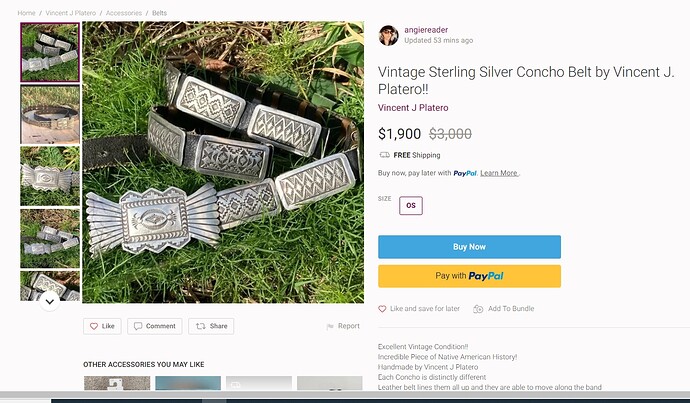Open PayPal Learn More link
The height and width of the screenshot is (403, 690).
[x=499, y=173]
